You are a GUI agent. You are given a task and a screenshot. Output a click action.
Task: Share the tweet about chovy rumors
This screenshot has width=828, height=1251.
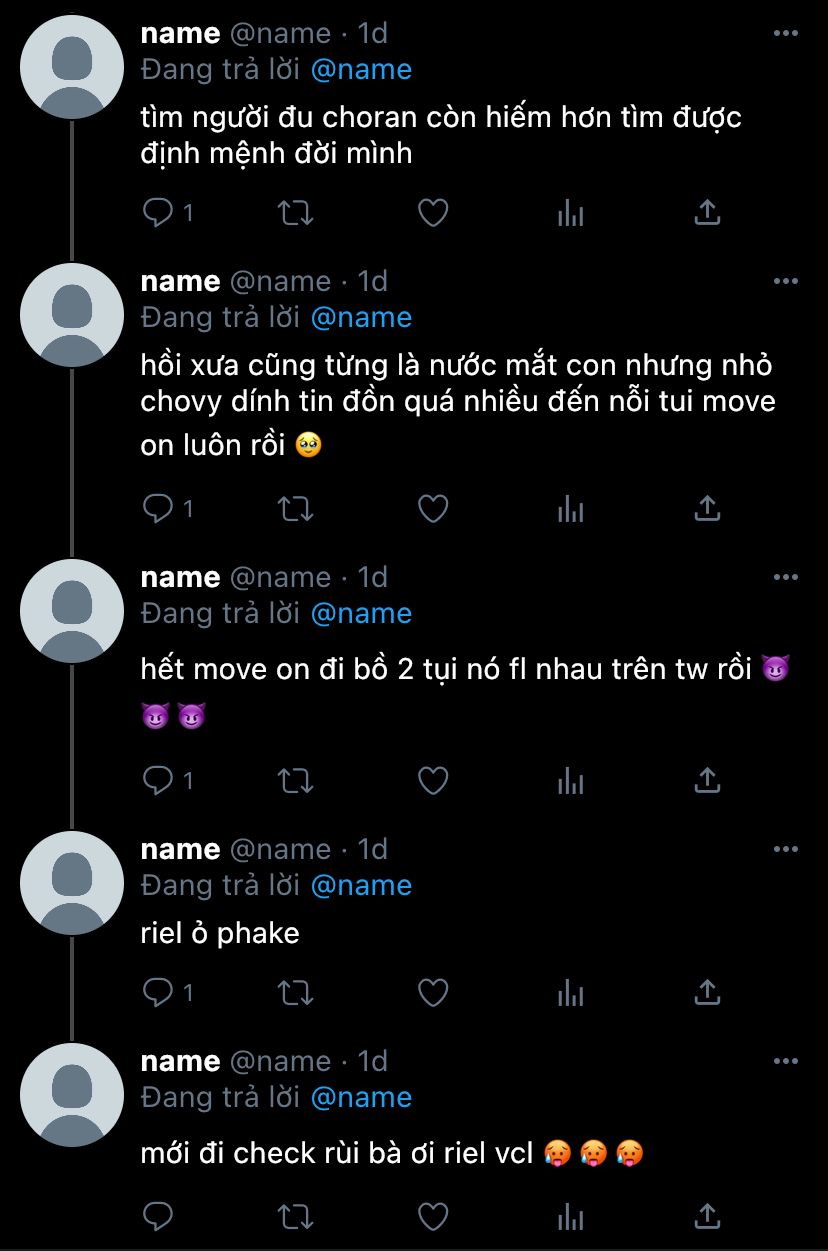[x=707, y=508]
